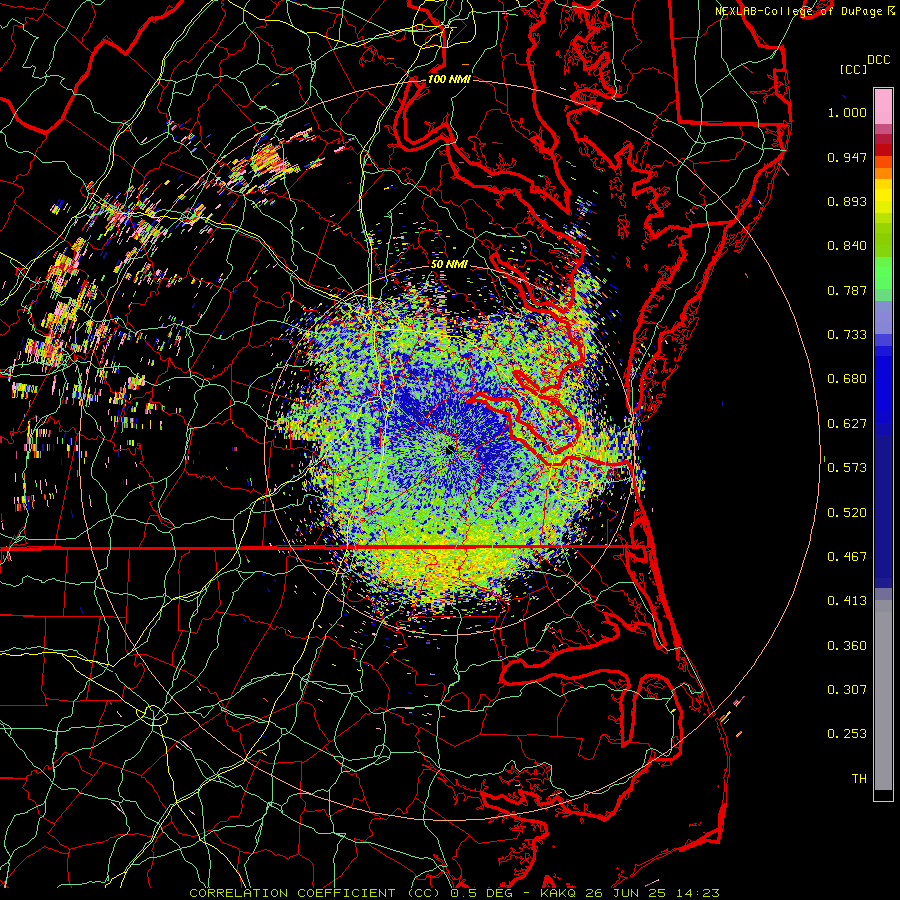Click the 1.000 legend value

click(847, 112)
